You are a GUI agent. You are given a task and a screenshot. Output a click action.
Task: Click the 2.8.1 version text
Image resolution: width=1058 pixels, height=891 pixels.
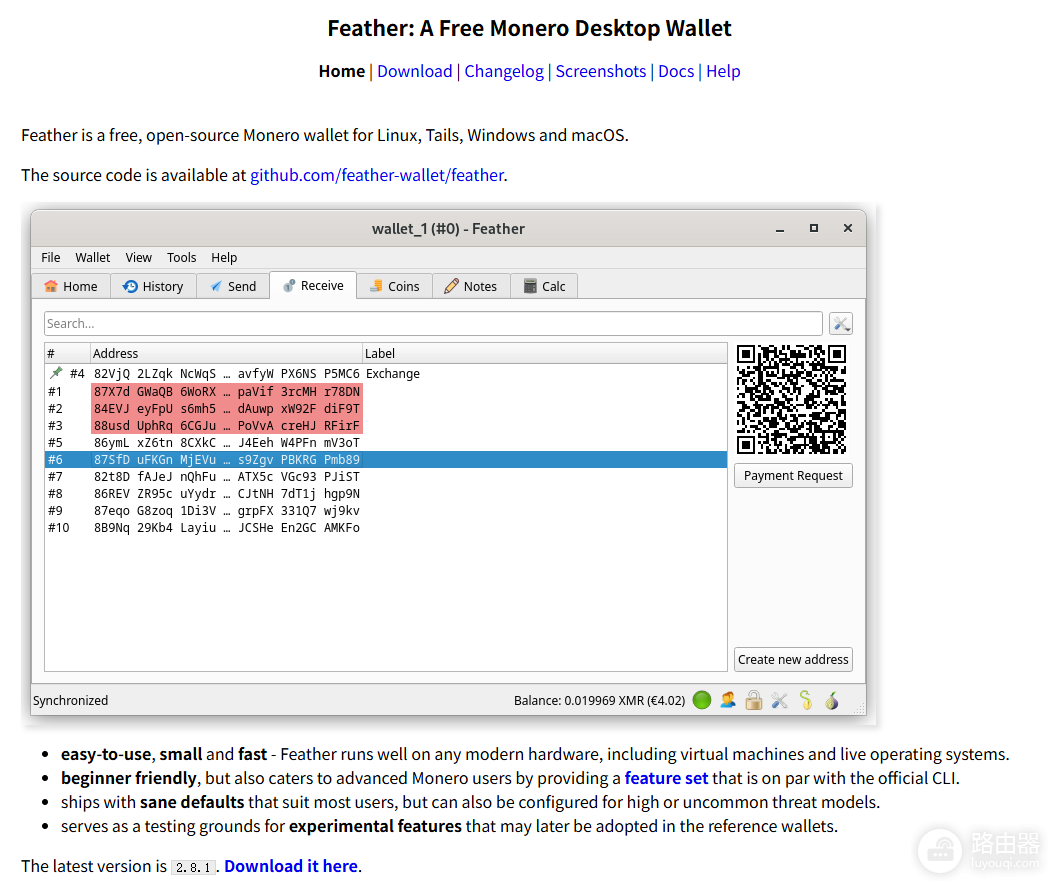click(x=193, y=867)
